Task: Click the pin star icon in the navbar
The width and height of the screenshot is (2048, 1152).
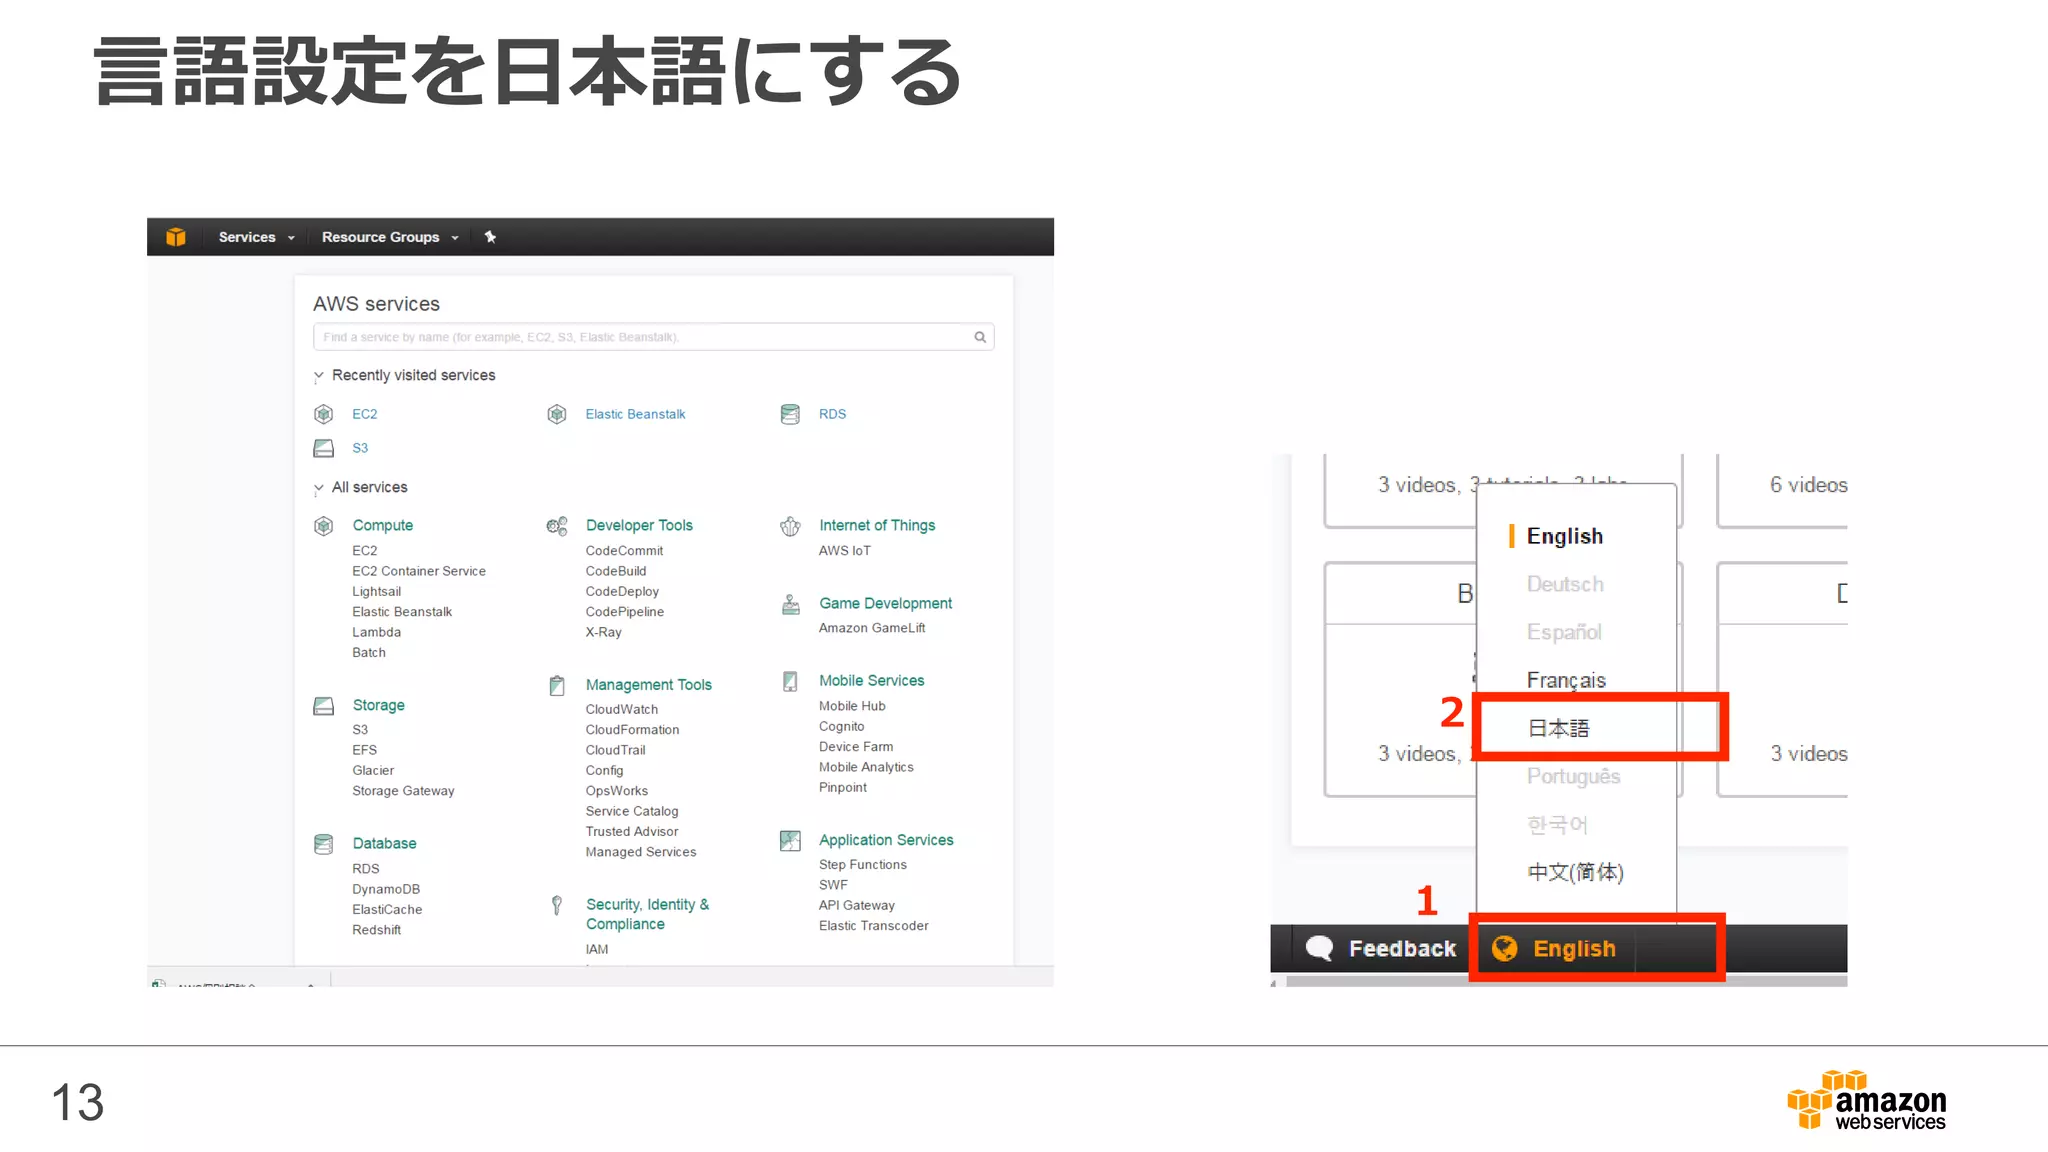Action: [490, 237]
